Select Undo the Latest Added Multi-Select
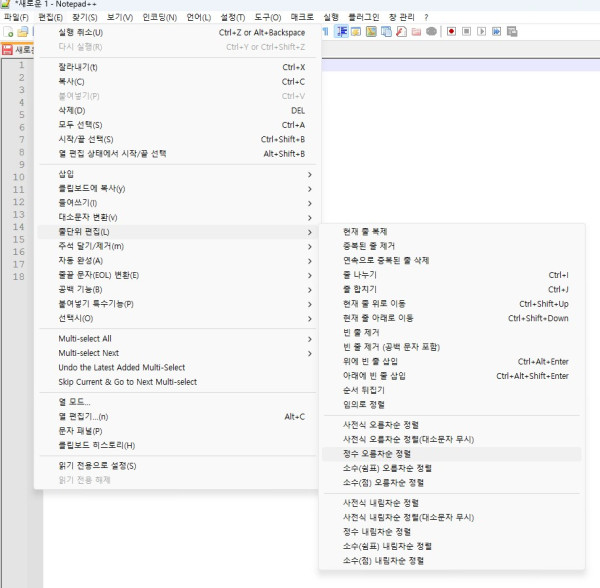 tap(177, 368)
